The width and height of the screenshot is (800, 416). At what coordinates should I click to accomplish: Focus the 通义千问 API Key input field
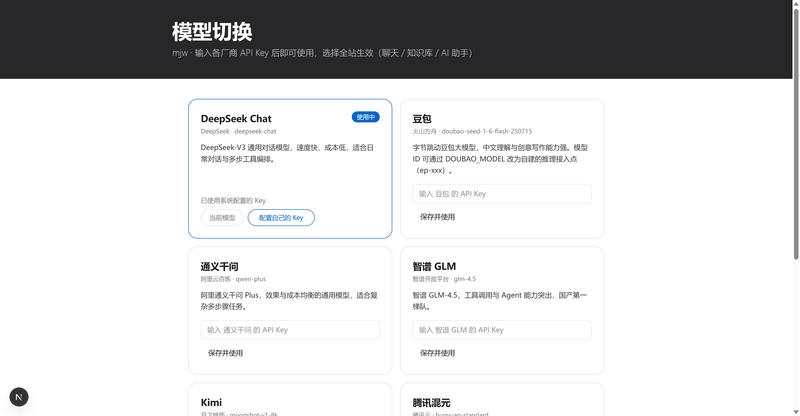coord(290,330)
